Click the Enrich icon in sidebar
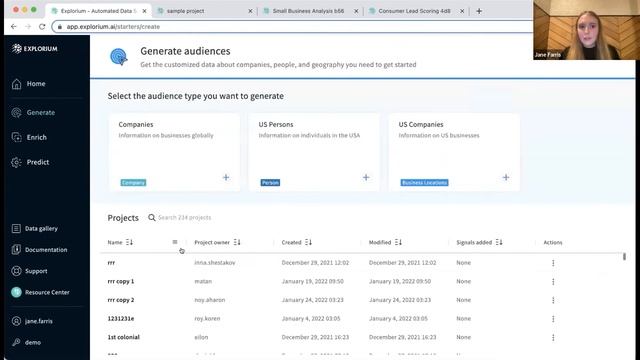This screenshot has width=640, height=360. point(16,138)
